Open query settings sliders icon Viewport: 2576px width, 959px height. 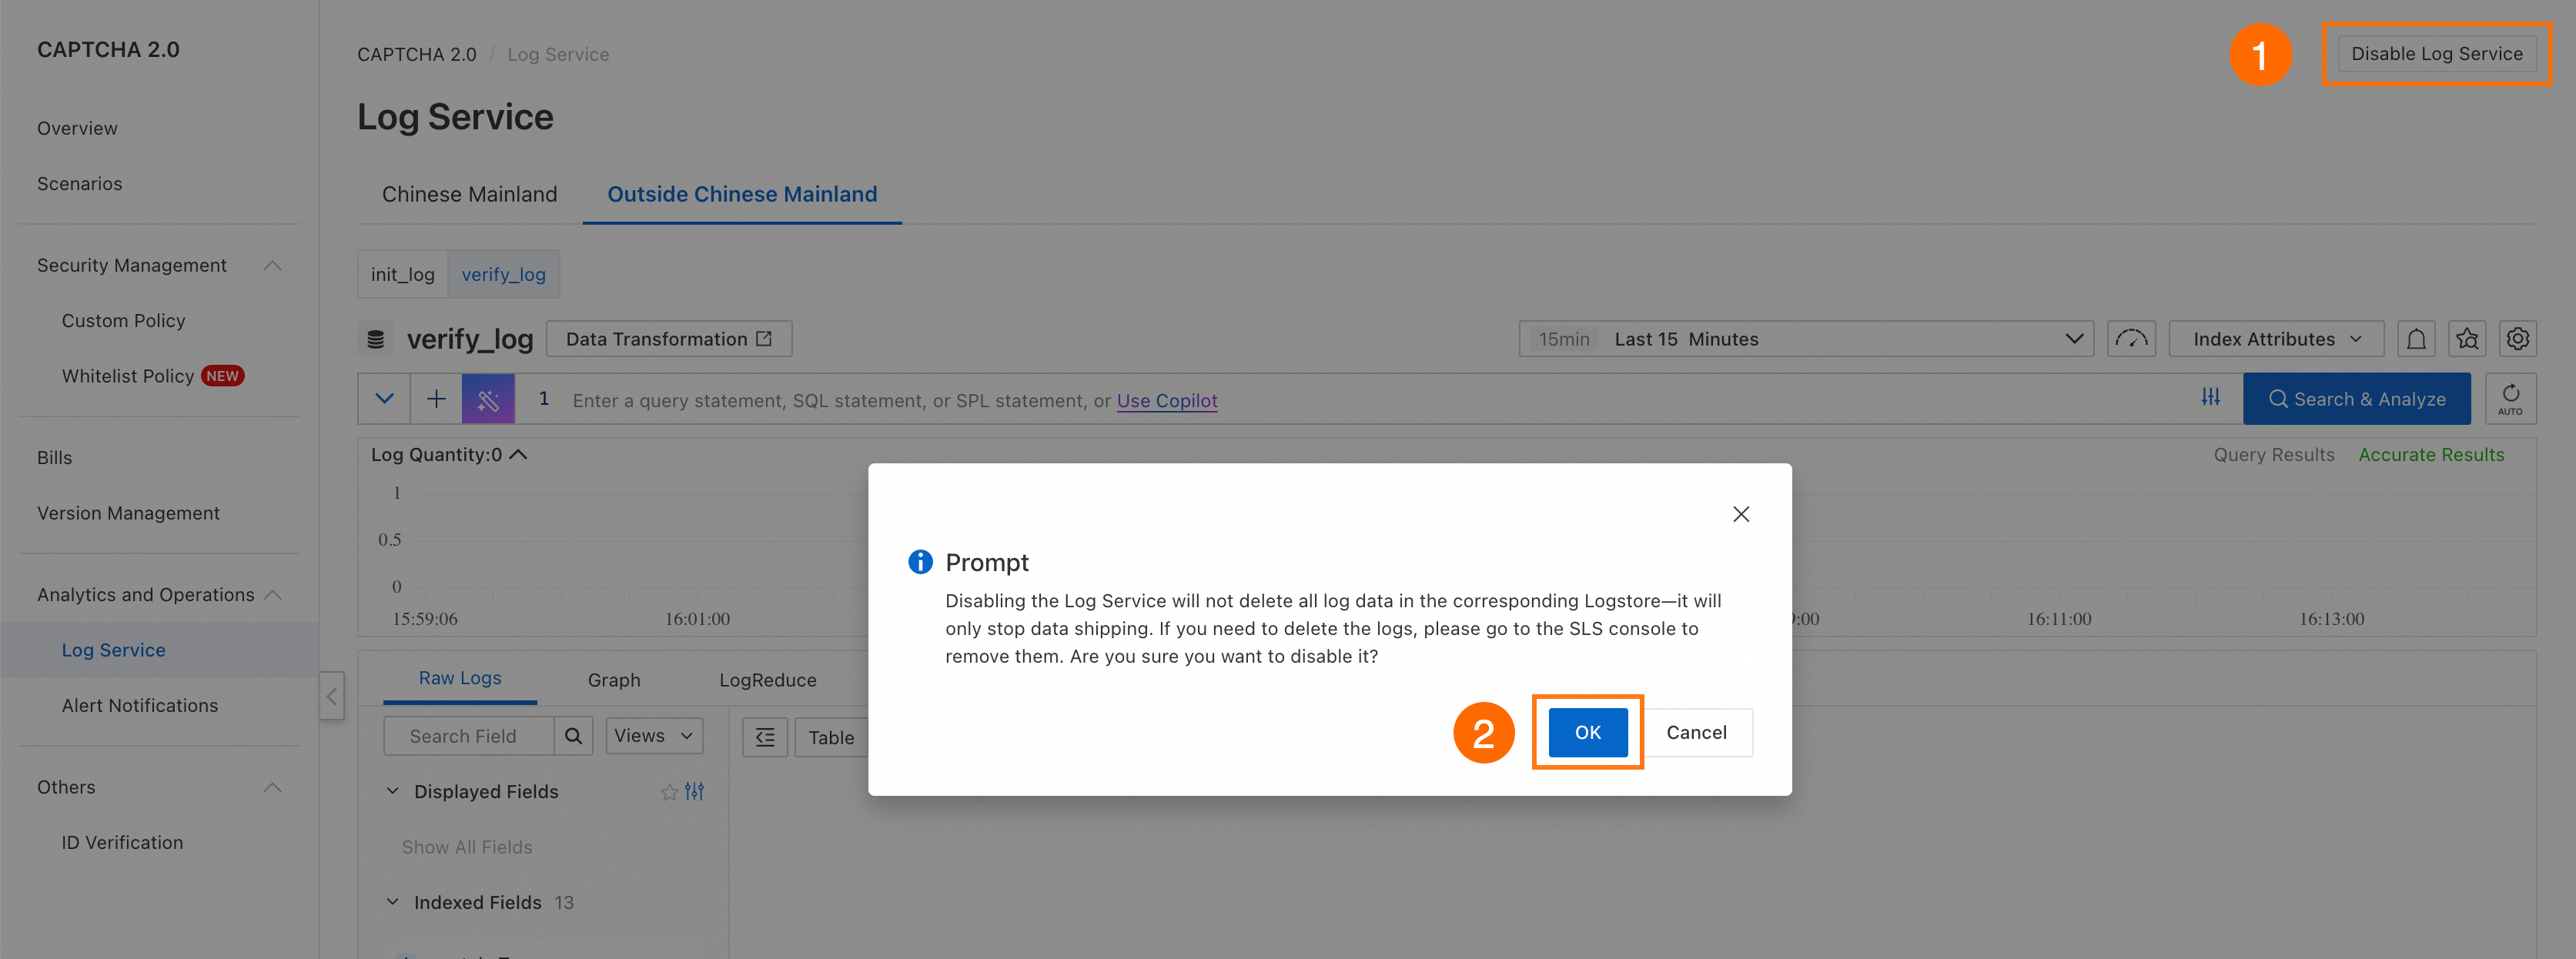point(2210,398)
